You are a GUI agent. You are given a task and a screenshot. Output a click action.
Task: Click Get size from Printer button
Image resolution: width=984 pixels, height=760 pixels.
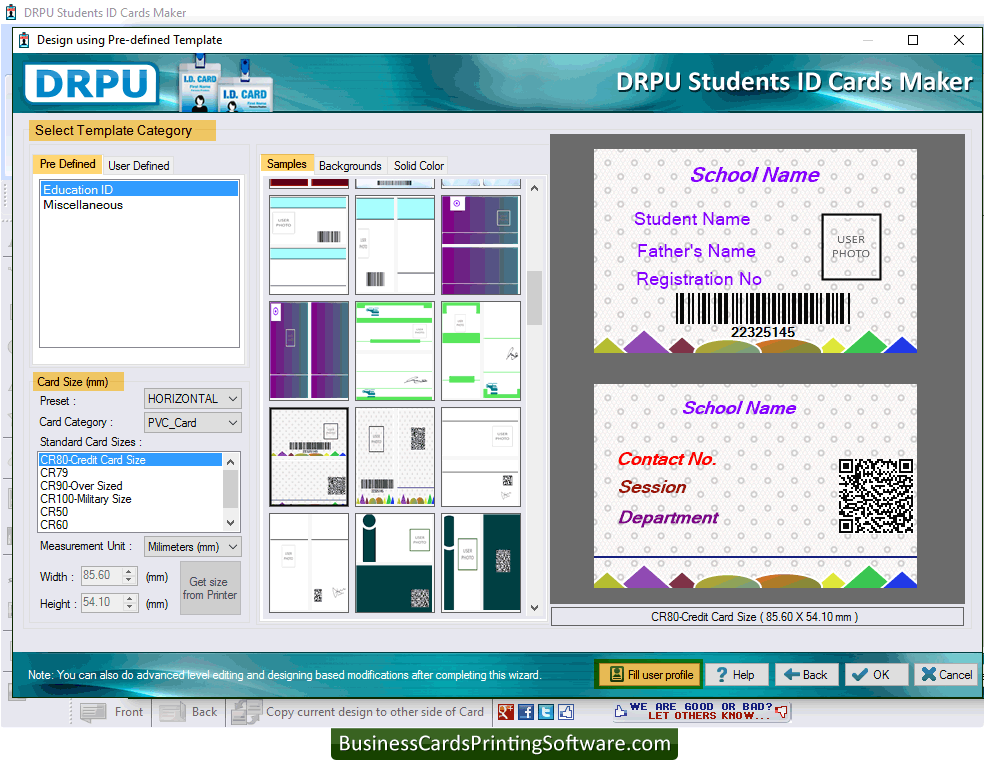(x=210, y=588)
